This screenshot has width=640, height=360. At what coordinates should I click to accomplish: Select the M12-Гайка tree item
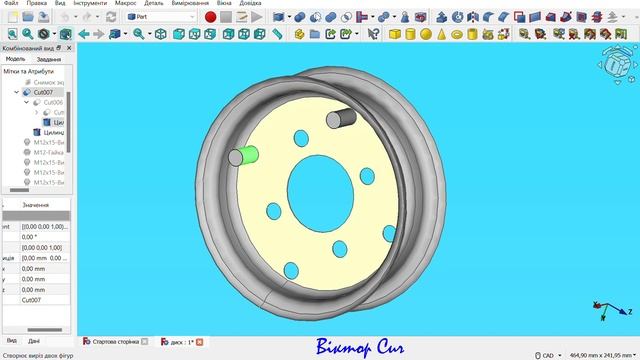pos(48,152)
